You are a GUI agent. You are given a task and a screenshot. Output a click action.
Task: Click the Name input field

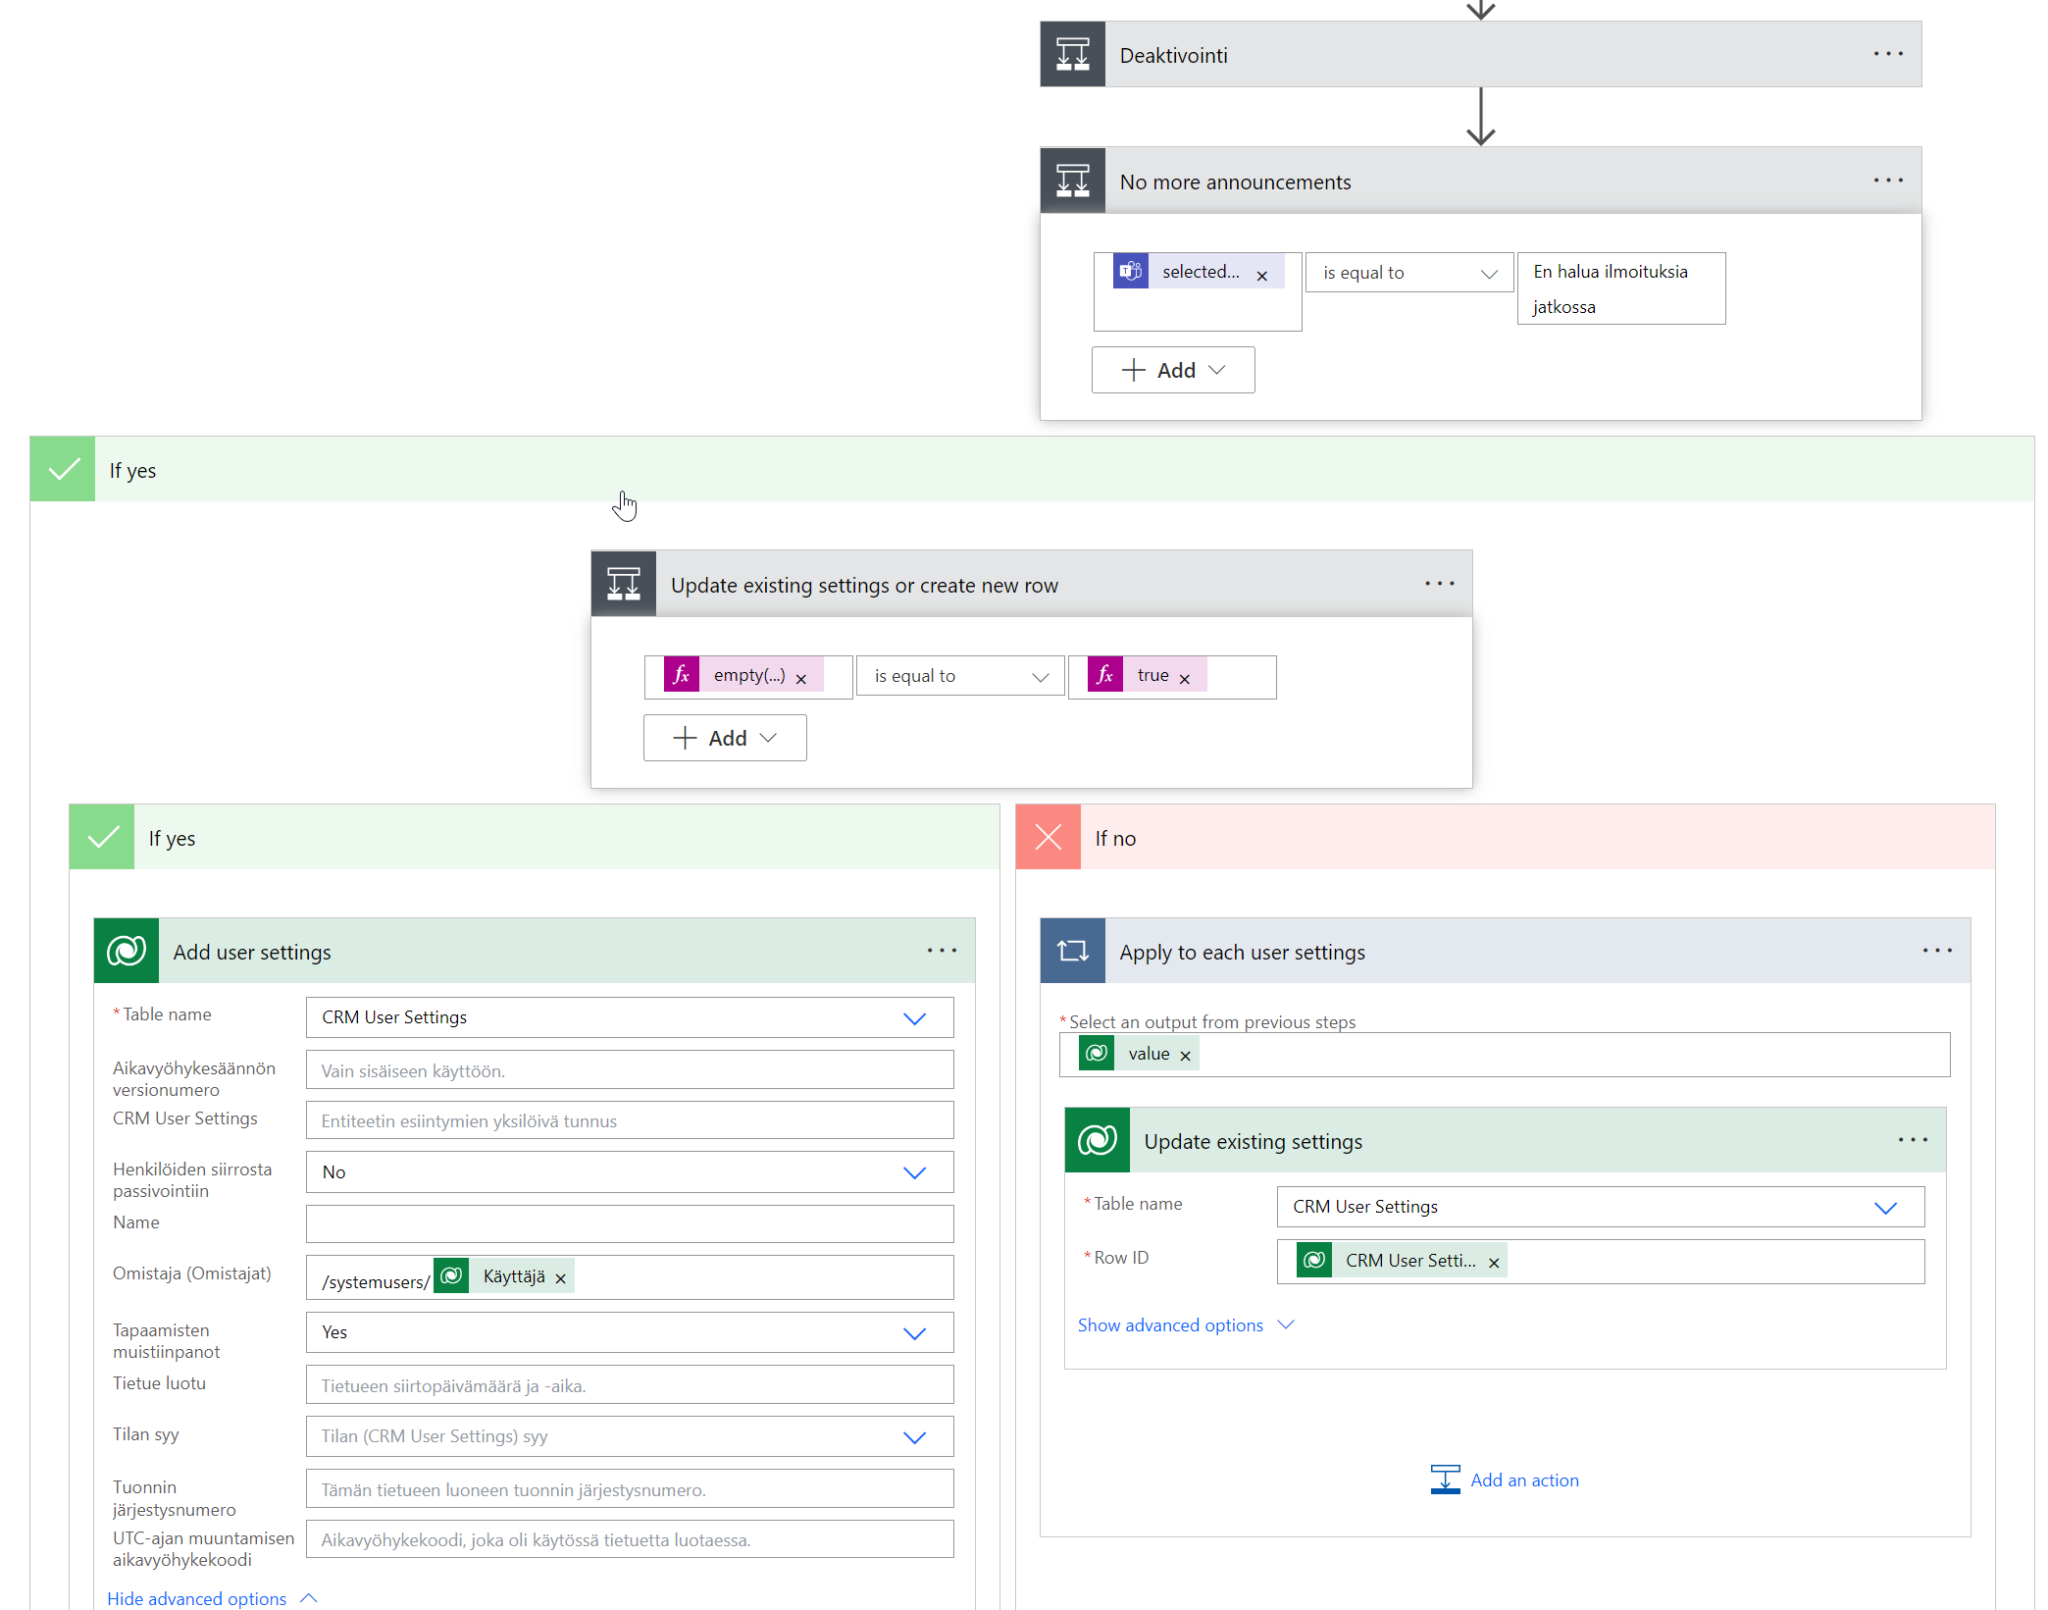[629, 1224]
